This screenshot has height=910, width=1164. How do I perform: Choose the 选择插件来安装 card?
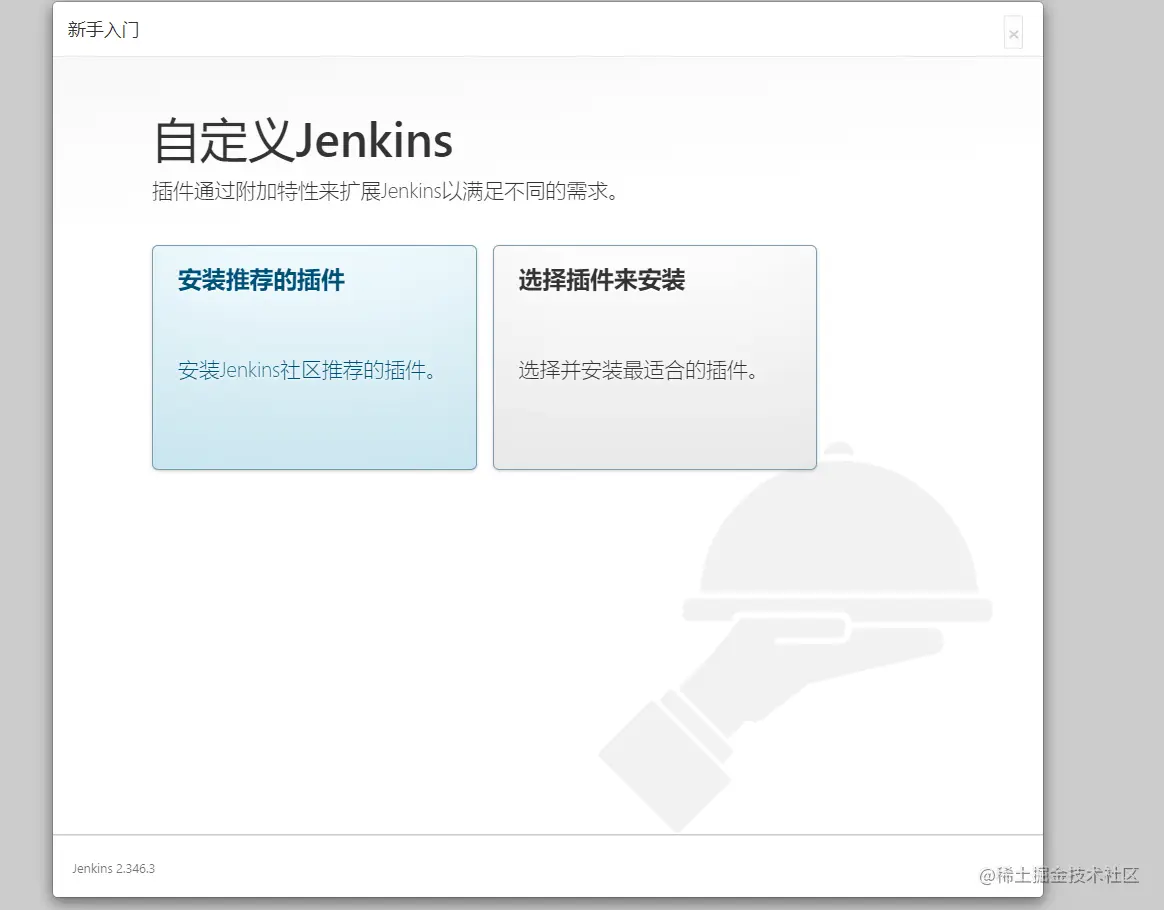(655, 357)
